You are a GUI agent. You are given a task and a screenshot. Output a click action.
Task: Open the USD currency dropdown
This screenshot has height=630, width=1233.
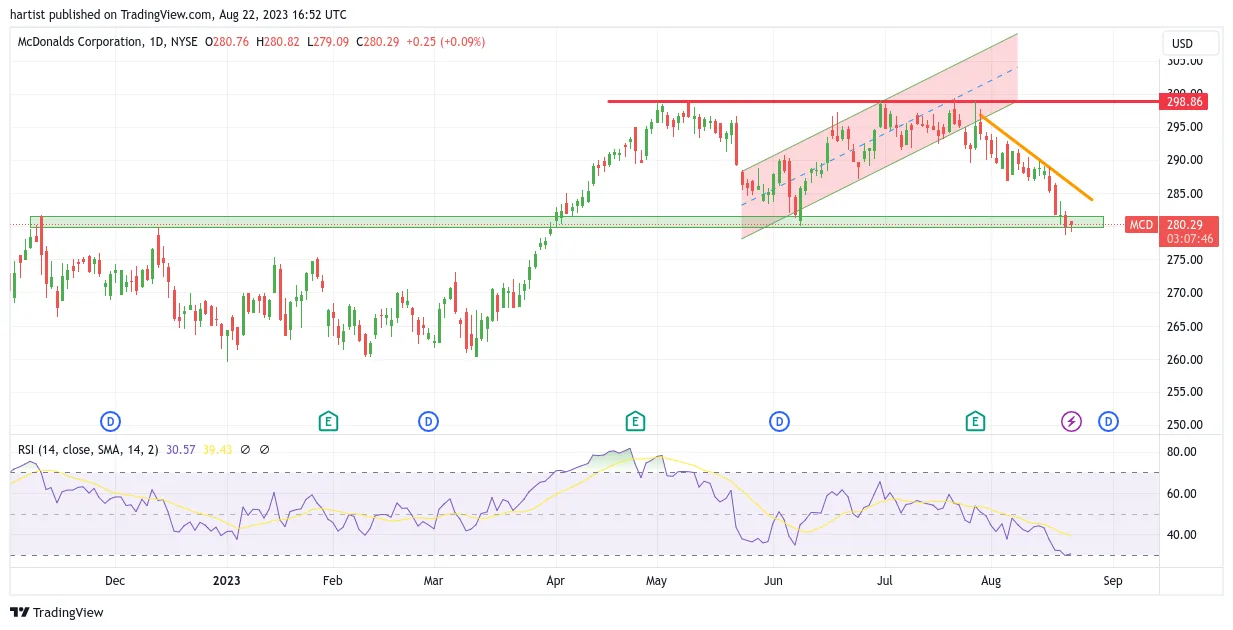tap(1190, 43)
